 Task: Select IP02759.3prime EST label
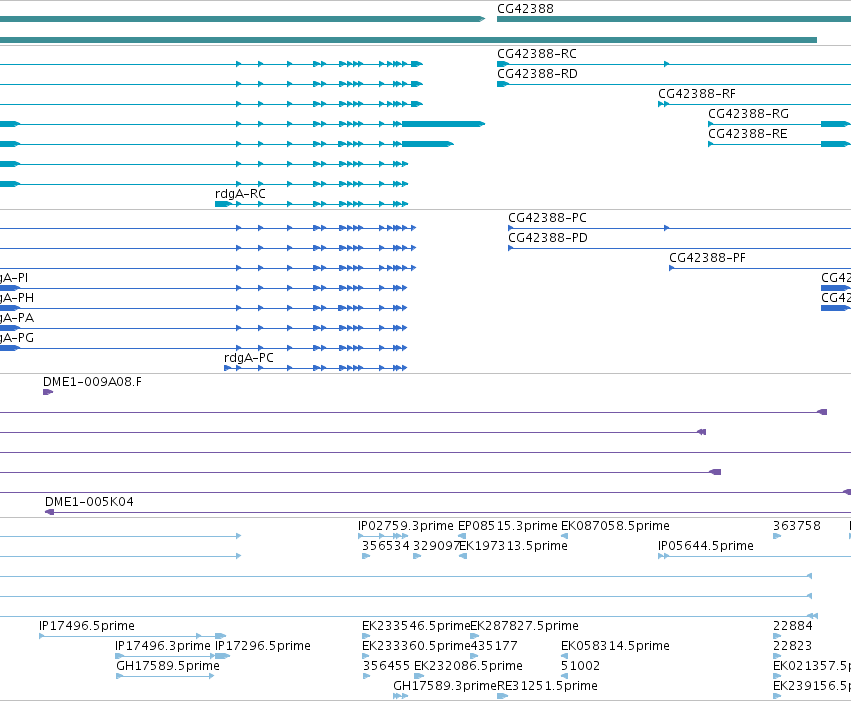(x=405, y=526)
